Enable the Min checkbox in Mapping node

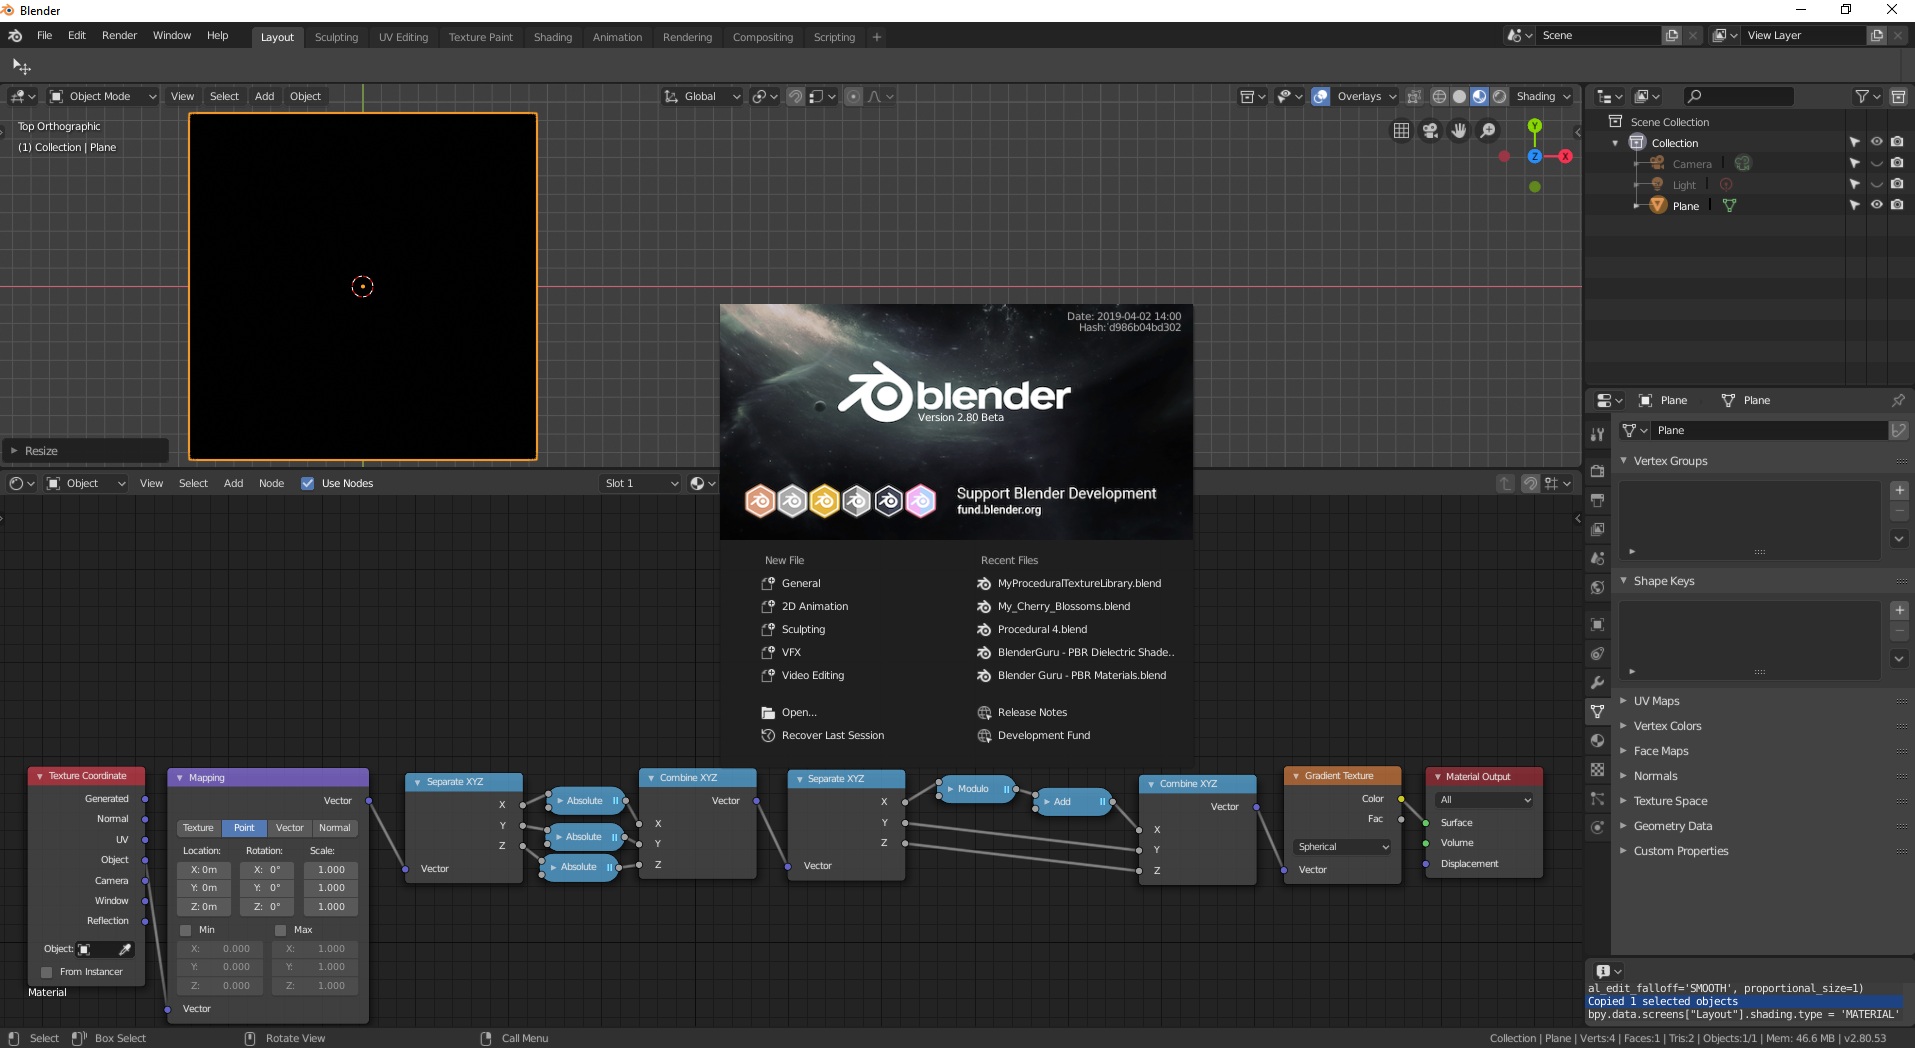coord(185,930)
